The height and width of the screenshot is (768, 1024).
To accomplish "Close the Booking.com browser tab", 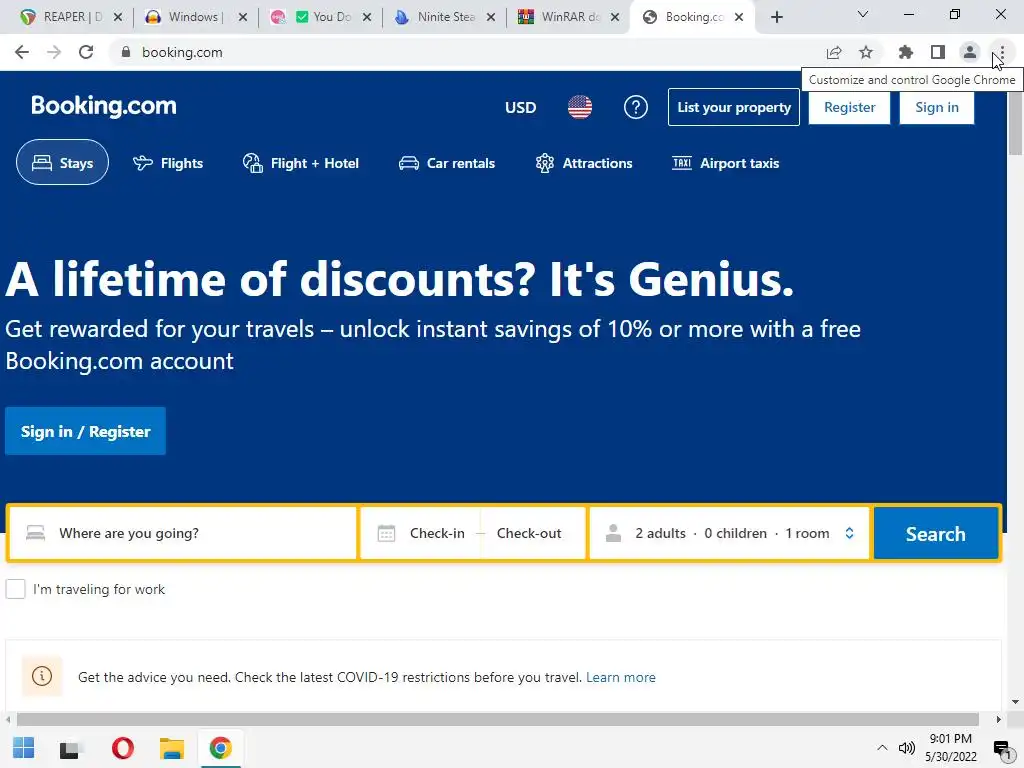I will coord(739,18).
